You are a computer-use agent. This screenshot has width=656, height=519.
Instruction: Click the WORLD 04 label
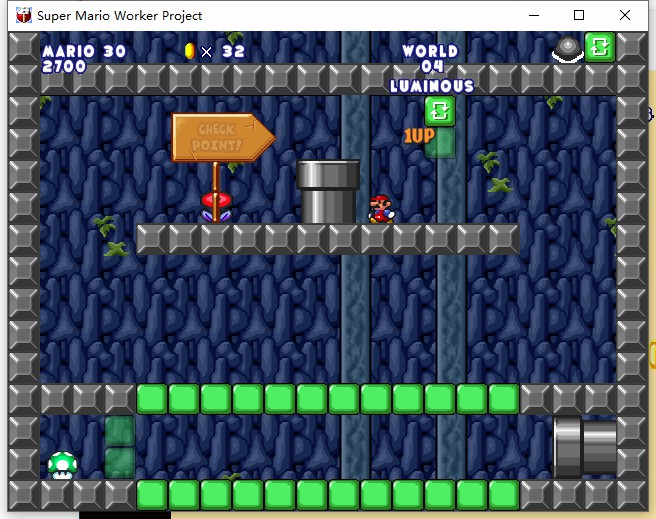(x=431, y=59)
